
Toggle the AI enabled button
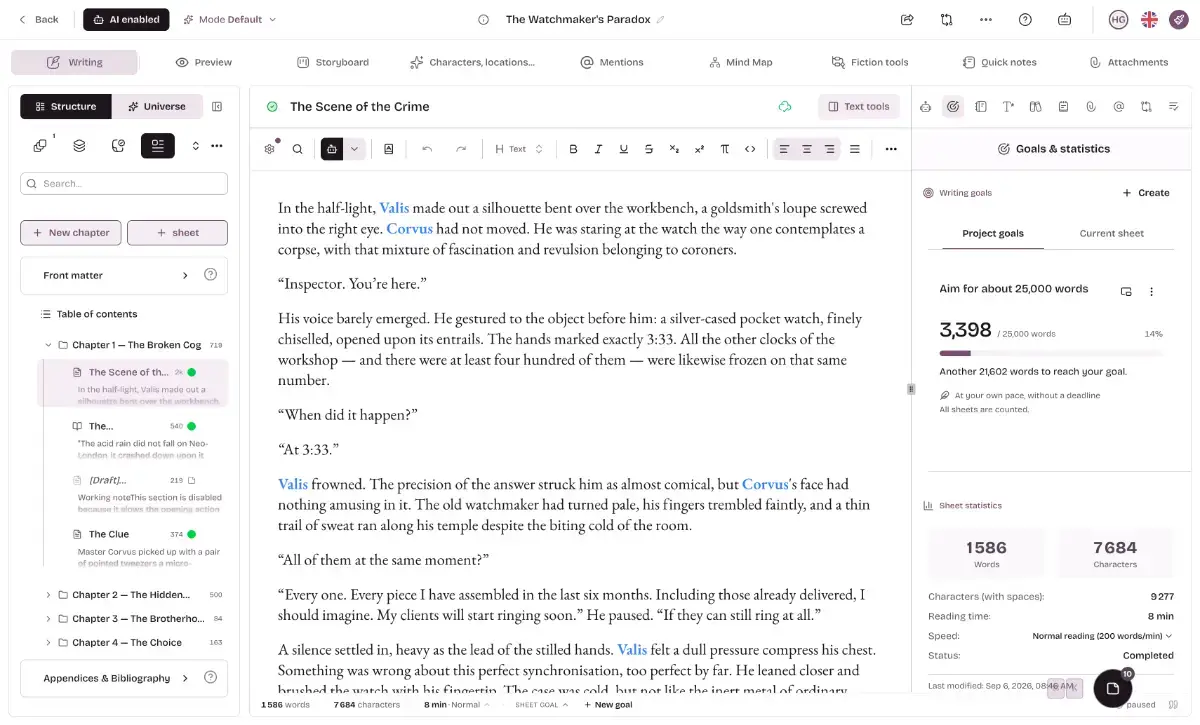[x=126, y=19]
